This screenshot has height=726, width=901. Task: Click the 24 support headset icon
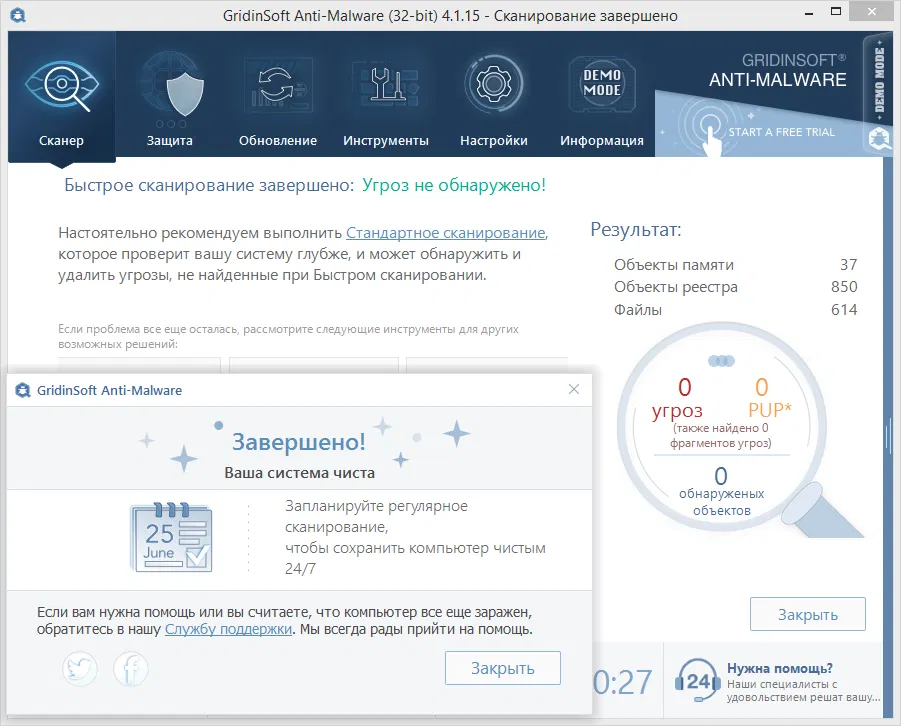coord(697,681)
